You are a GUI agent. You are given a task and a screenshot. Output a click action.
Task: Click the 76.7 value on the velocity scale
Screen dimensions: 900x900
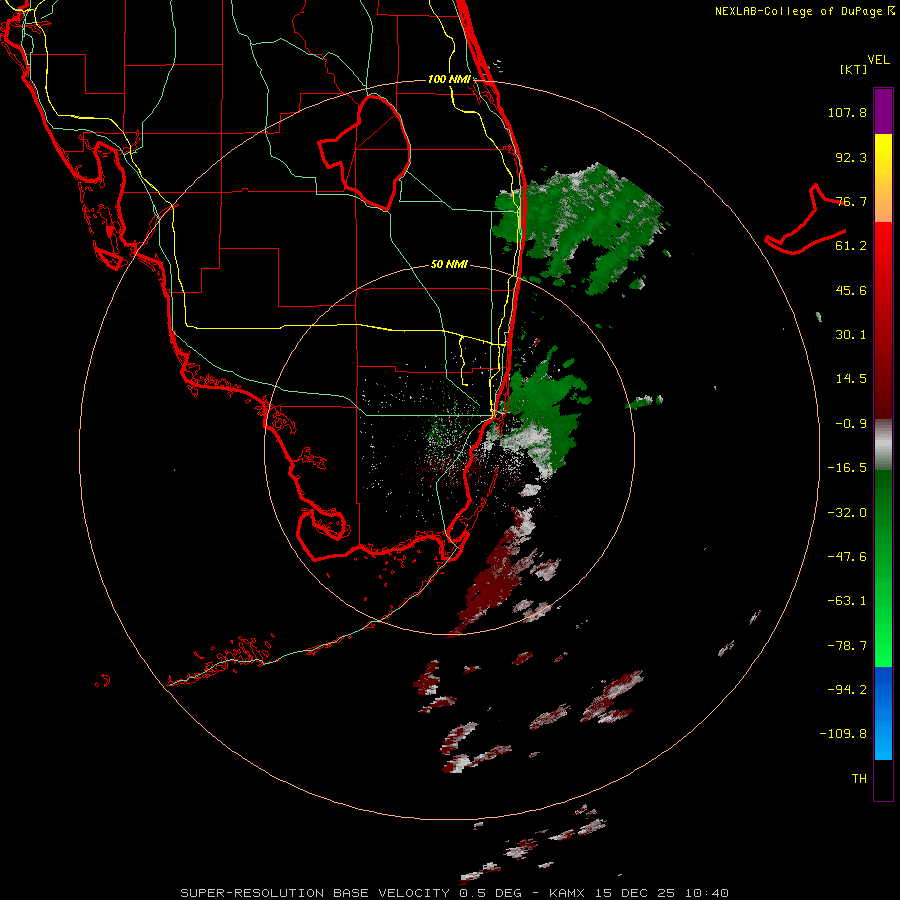851,201
